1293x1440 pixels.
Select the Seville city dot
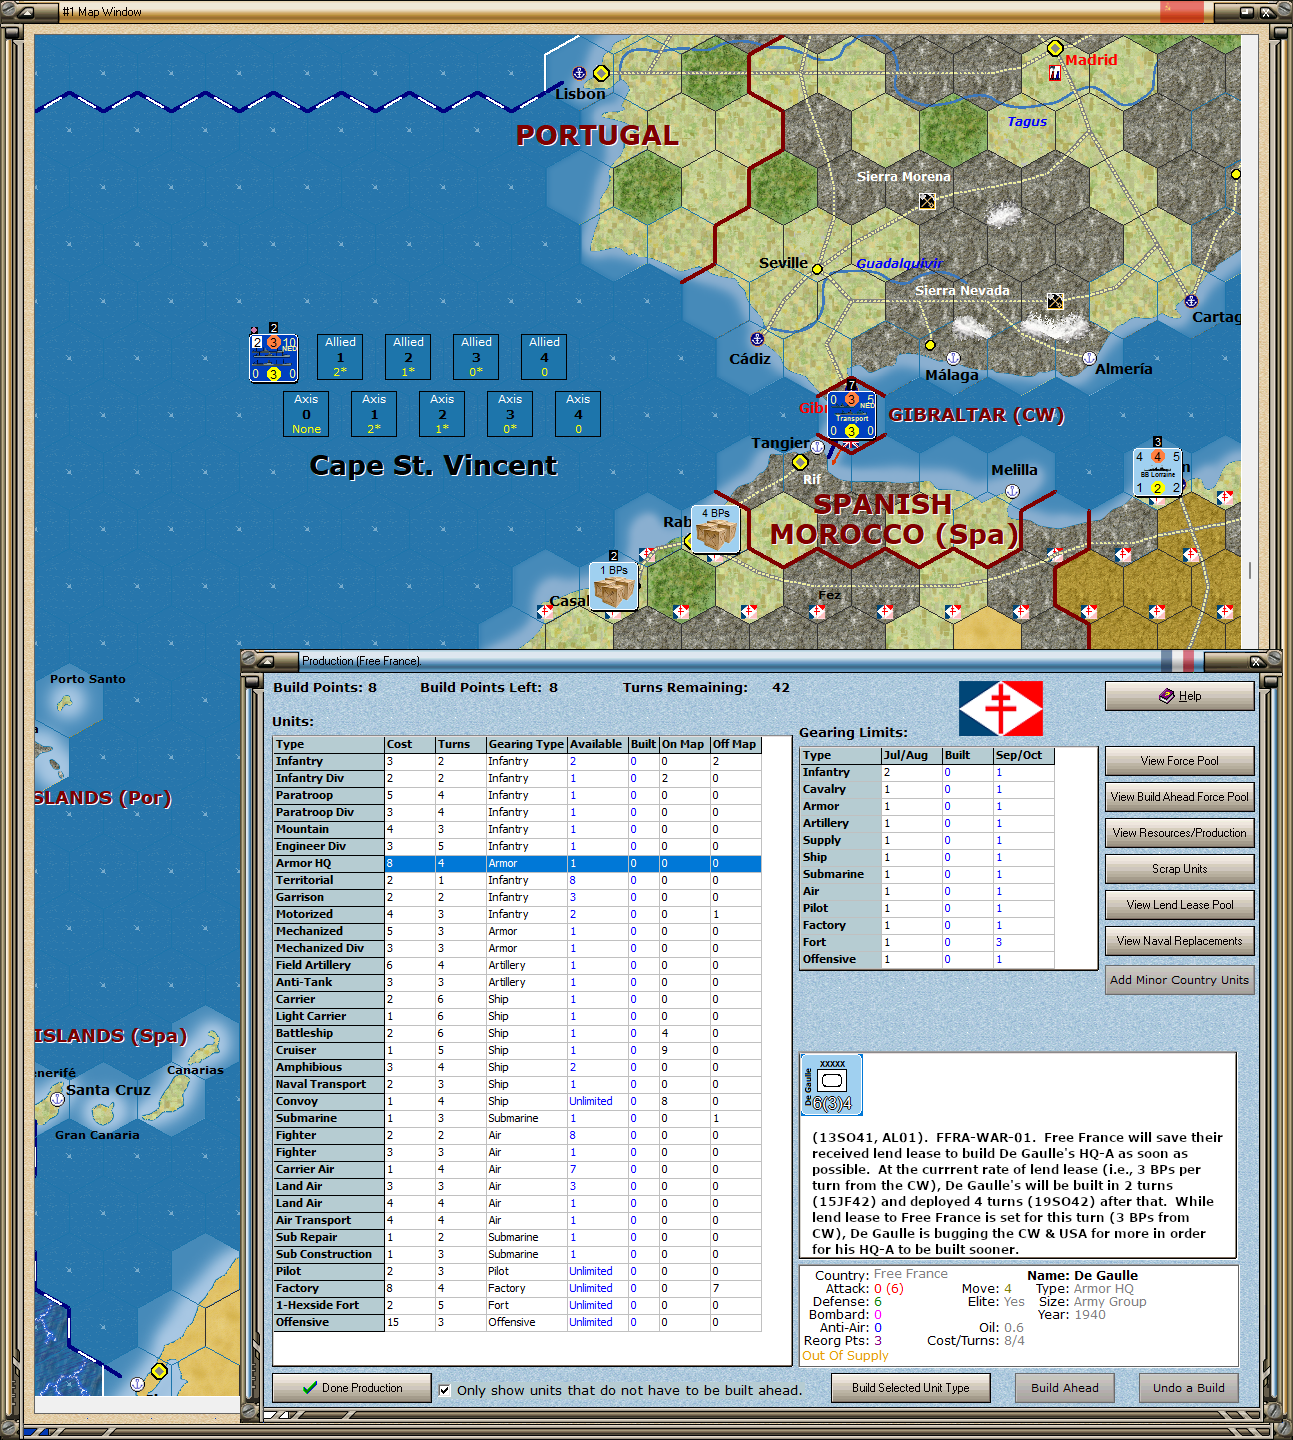click(x=817, y=269)
